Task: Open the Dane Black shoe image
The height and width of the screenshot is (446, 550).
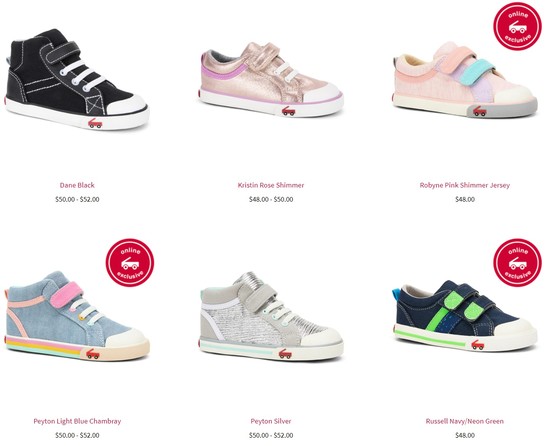Action: (x=77, y=80)
